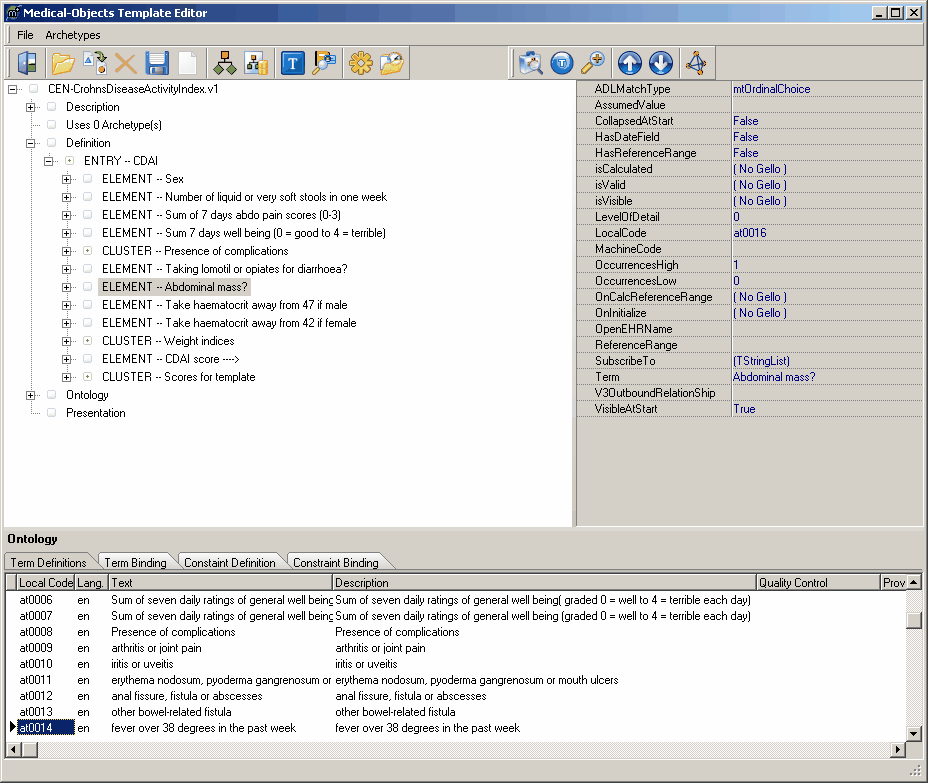This screenshot has width=928, height=783.
Task: Toggle checkbox next to Ontology tree node
Action: coord(51,395)
